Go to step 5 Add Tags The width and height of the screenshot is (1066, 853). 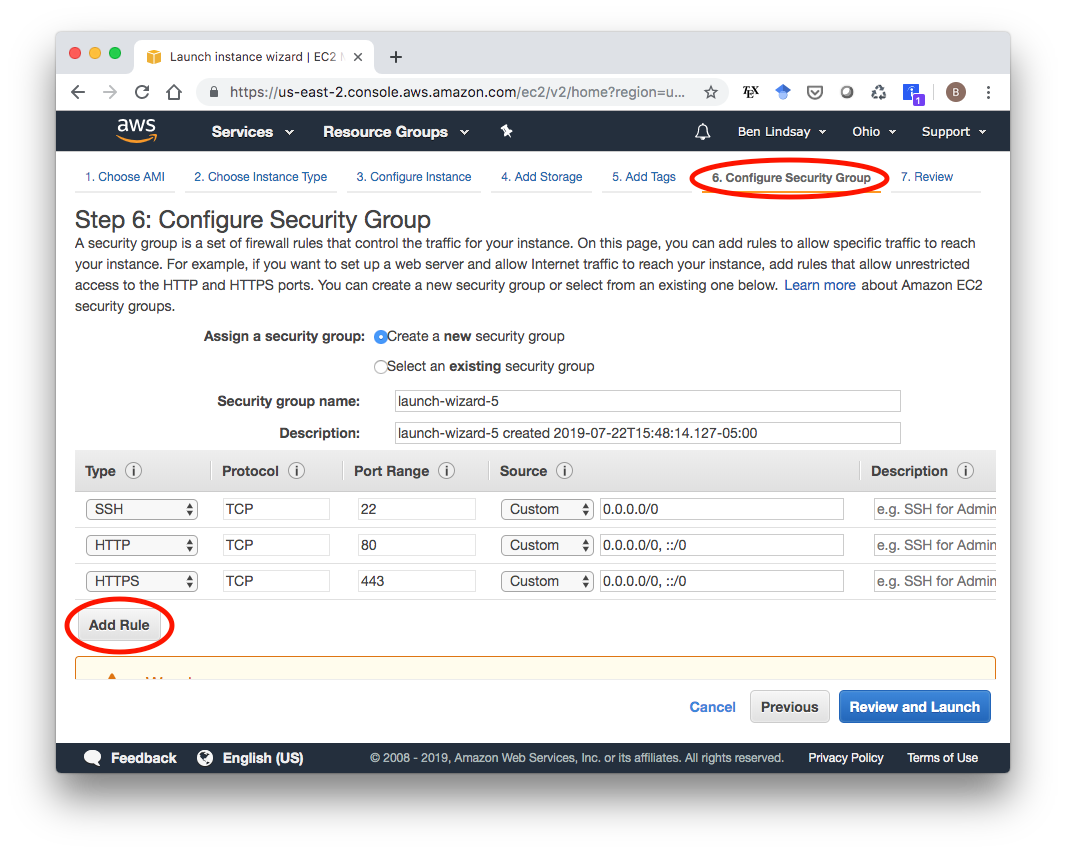coord(643,177)
